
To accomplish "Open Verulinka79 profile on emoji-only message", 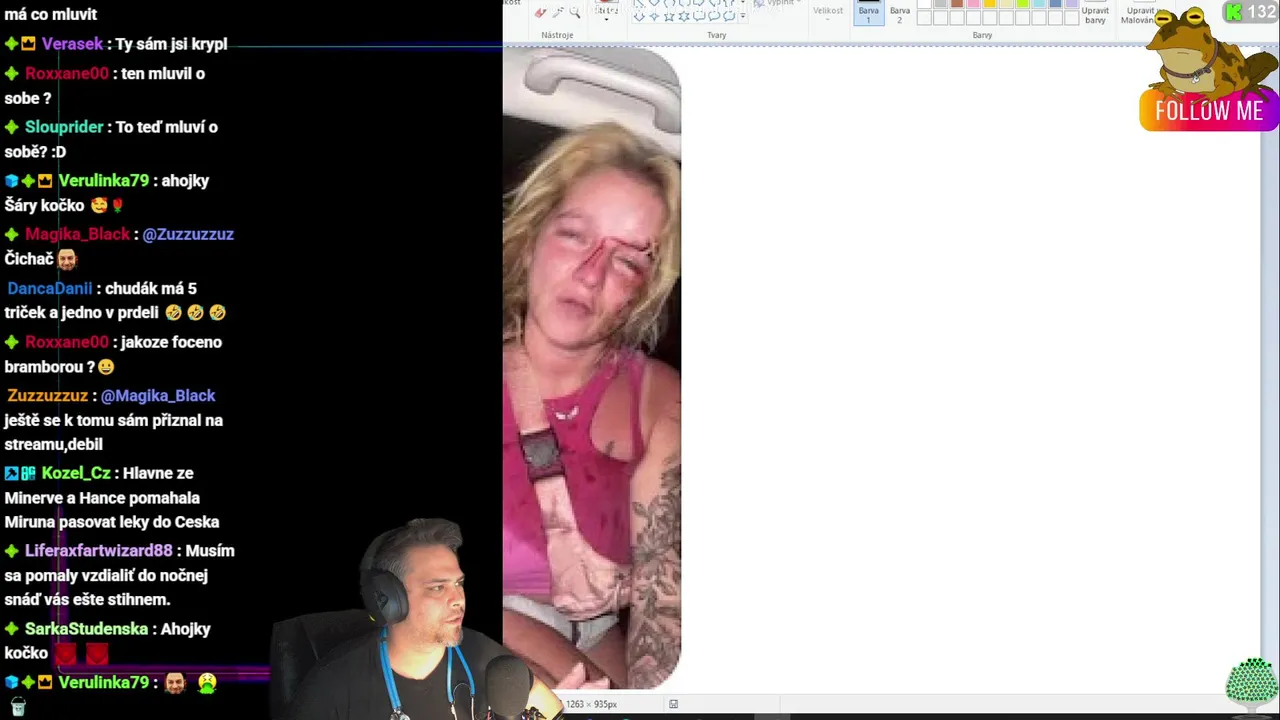I will click(x=103, y=683).
